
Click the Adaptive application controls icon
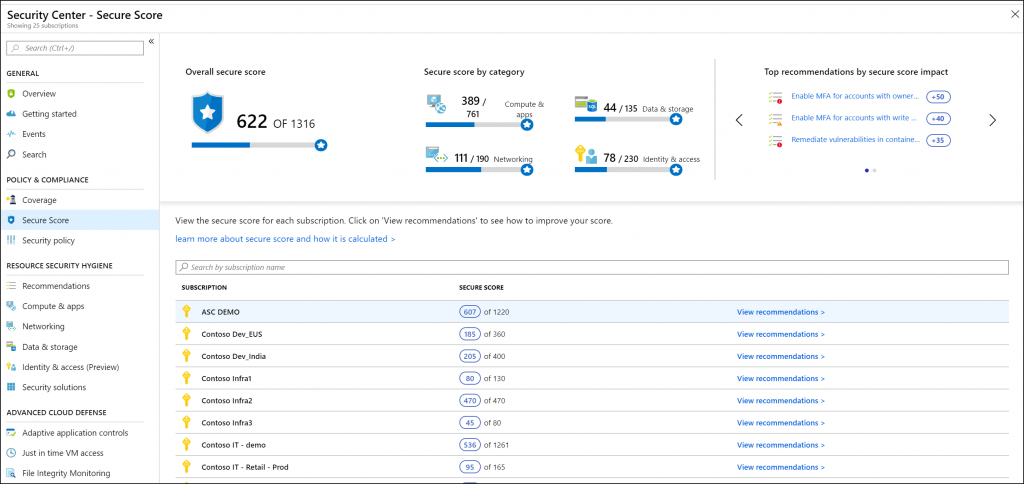pyautogui.click(x=10, y=432)
